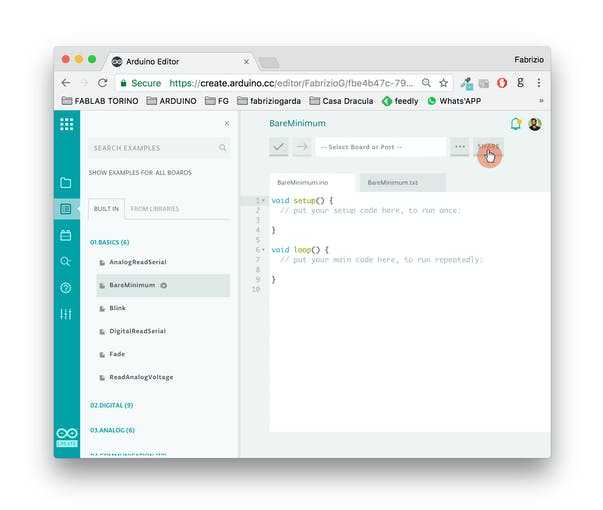This screenshot has height=510, width=603.
Task: Open the three-dots more options menu
Action: click(x=459, y=147)
